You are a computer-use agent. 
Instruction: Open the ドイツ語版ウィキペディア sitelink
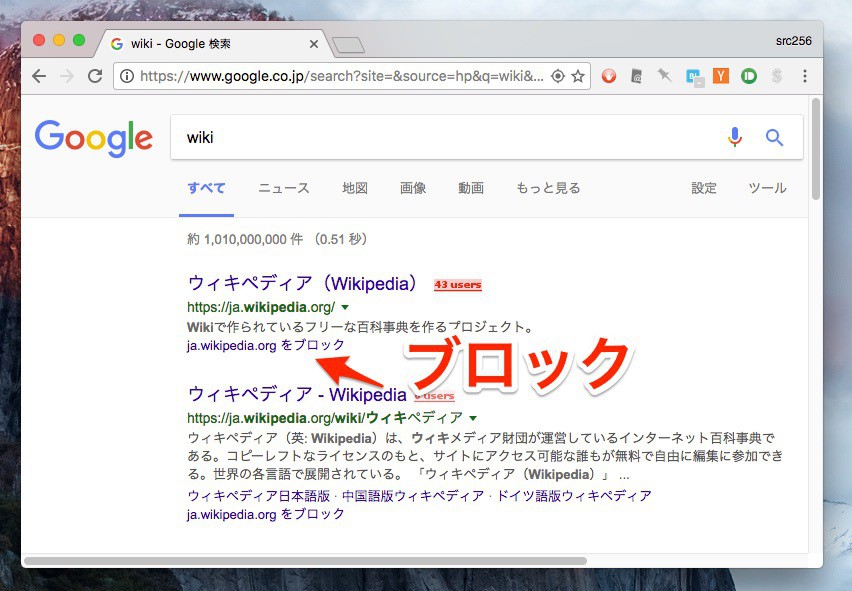click(x=574, y=496)
